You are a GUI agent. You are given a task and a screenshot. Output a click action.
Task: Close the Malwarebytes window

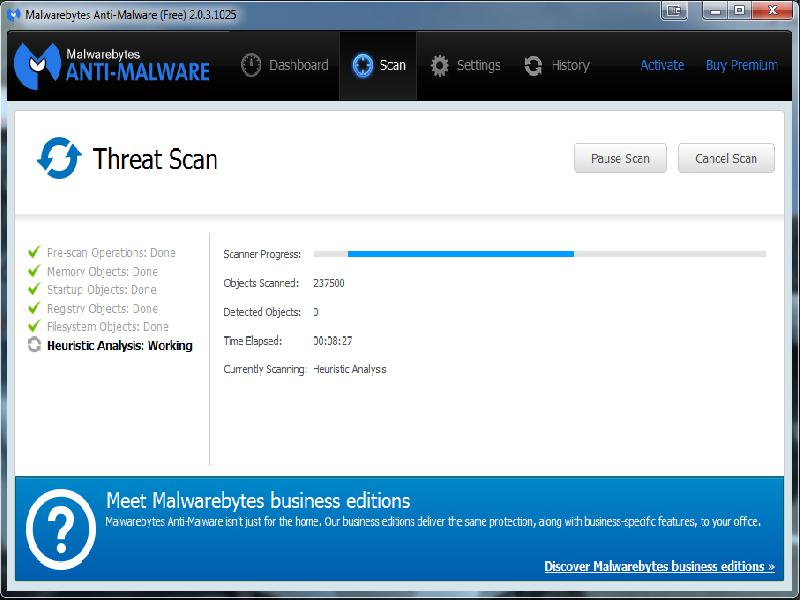pyautogui.click(x=772, y=11)
